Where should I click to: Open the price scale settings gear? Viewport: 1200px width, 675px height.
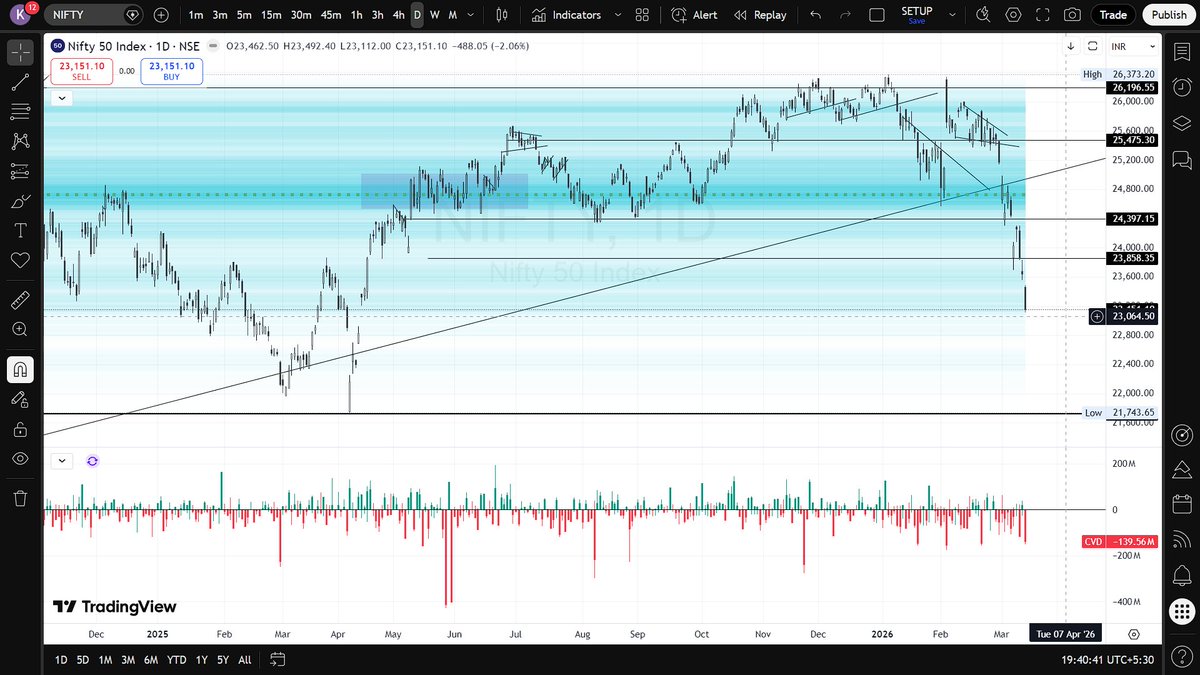tap(1134, 634)
